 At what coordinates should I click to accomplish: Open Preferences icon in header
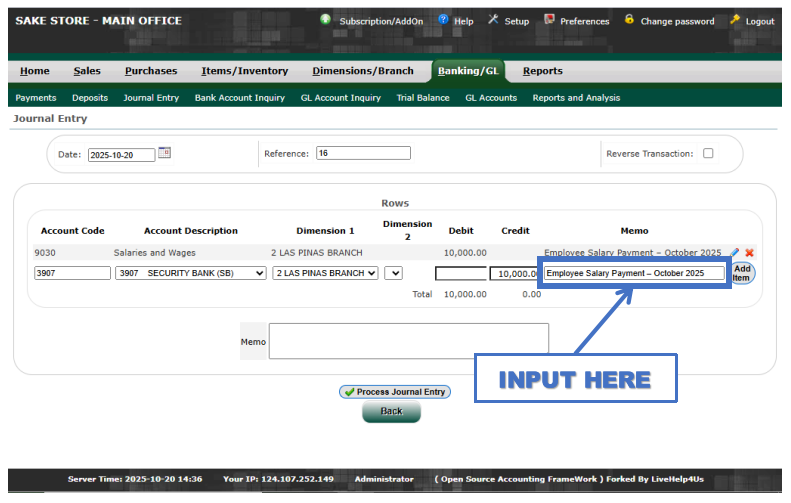click(x=549, y=20)
